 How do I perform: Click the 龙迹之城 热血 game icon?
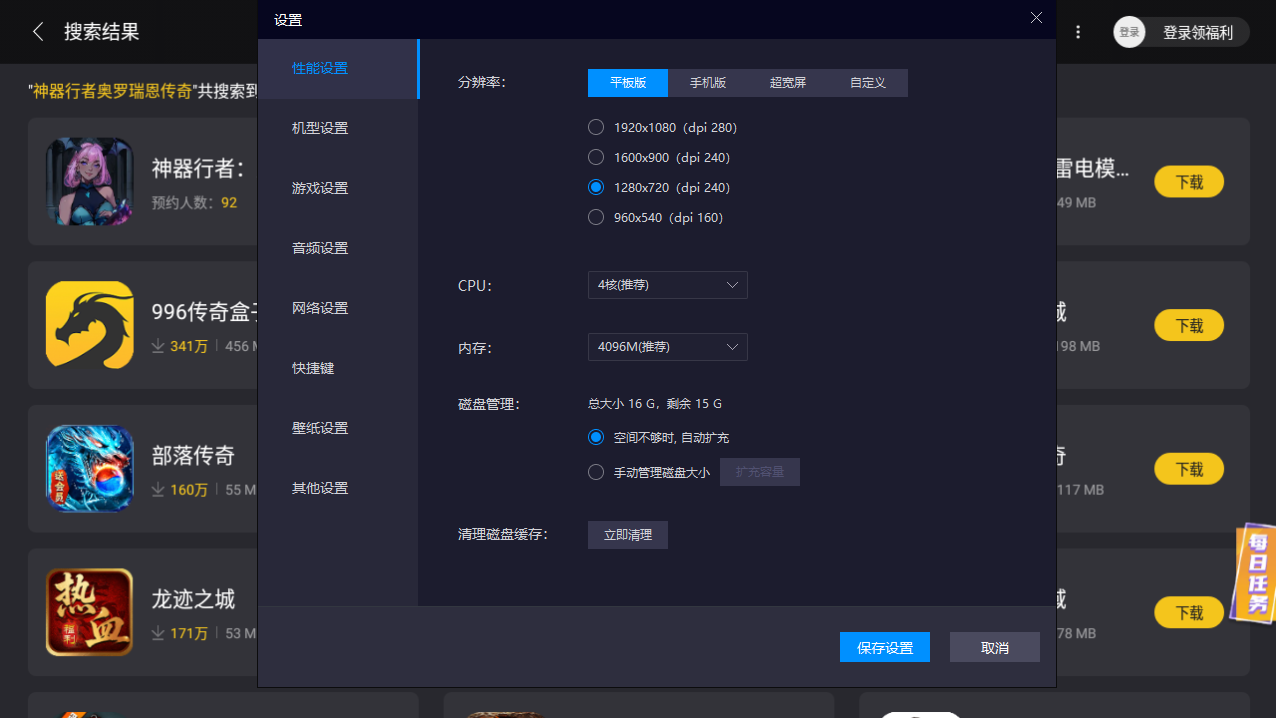[89, 611]
